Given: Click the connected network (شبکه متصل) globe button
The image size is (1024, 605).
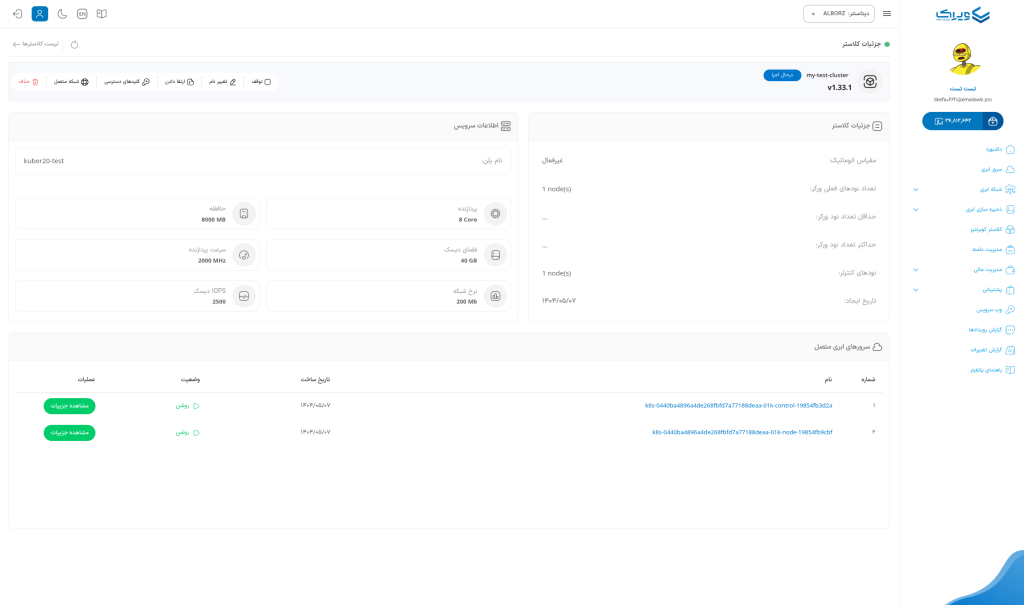Looking at the screenshot, I should coord(71,82).
